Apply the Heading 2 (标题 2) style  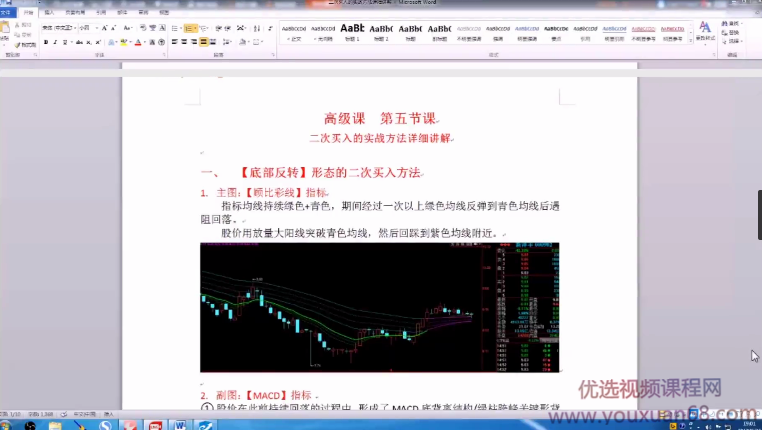[x=381, y=33]
